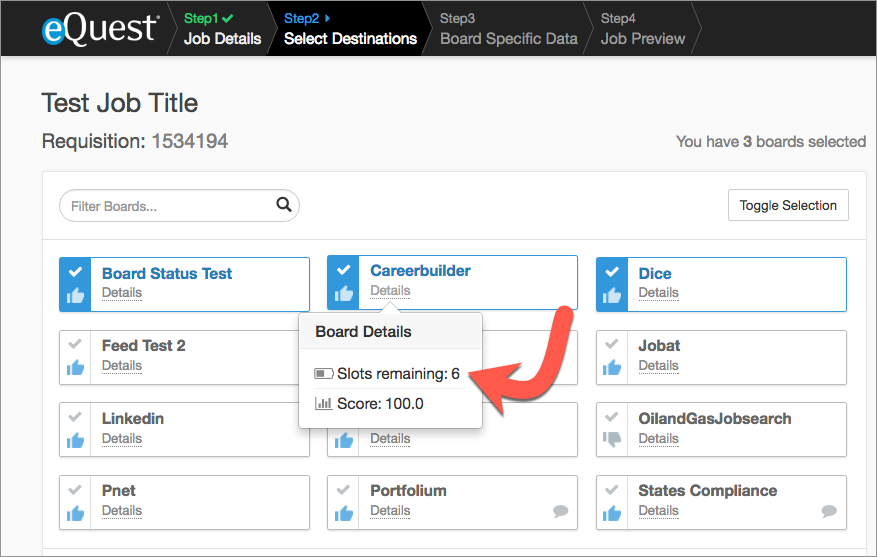
Task: Click the comment bubble on States Compliance
Action: (829, 511)
